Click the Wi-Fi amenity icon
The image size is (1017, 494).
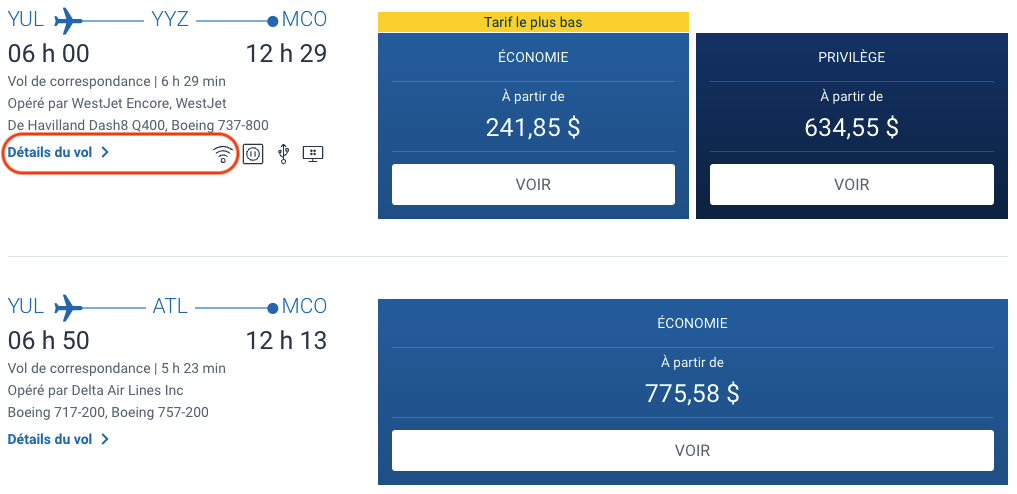point(223,154)
